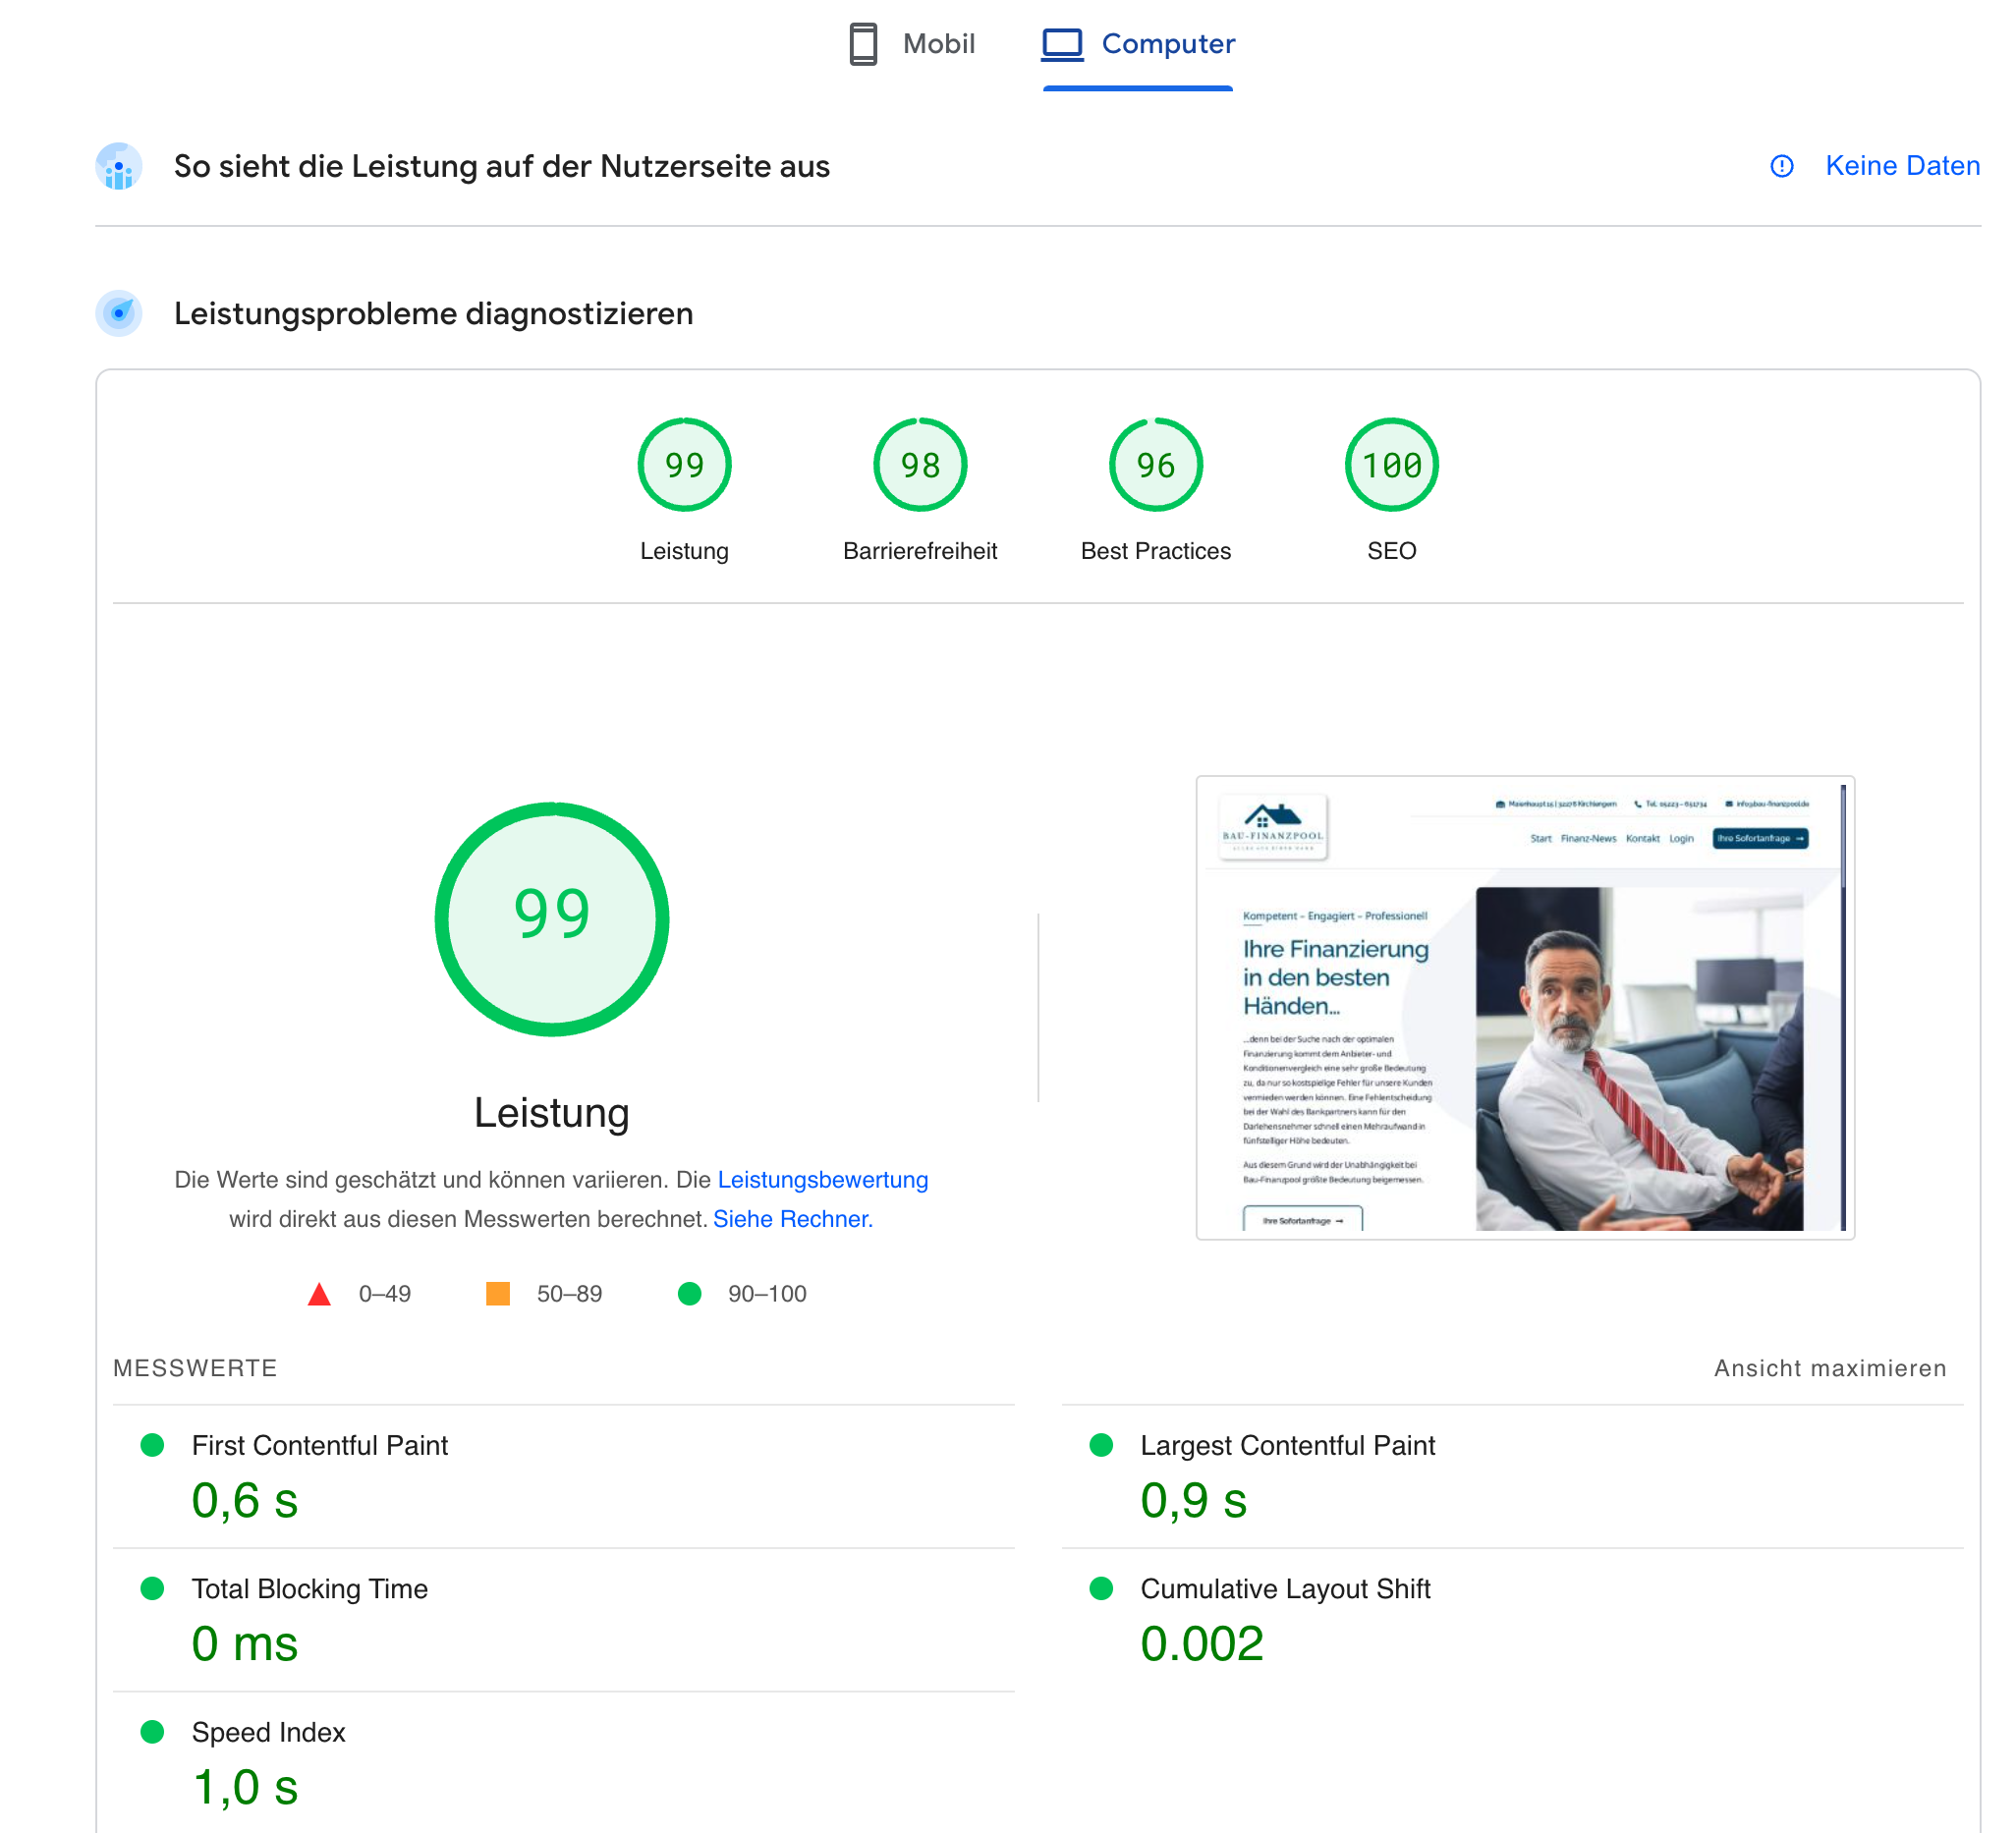Click the user experience section icon
The height and width of the screenshot is (1833, 2016).
click(119, 166)
